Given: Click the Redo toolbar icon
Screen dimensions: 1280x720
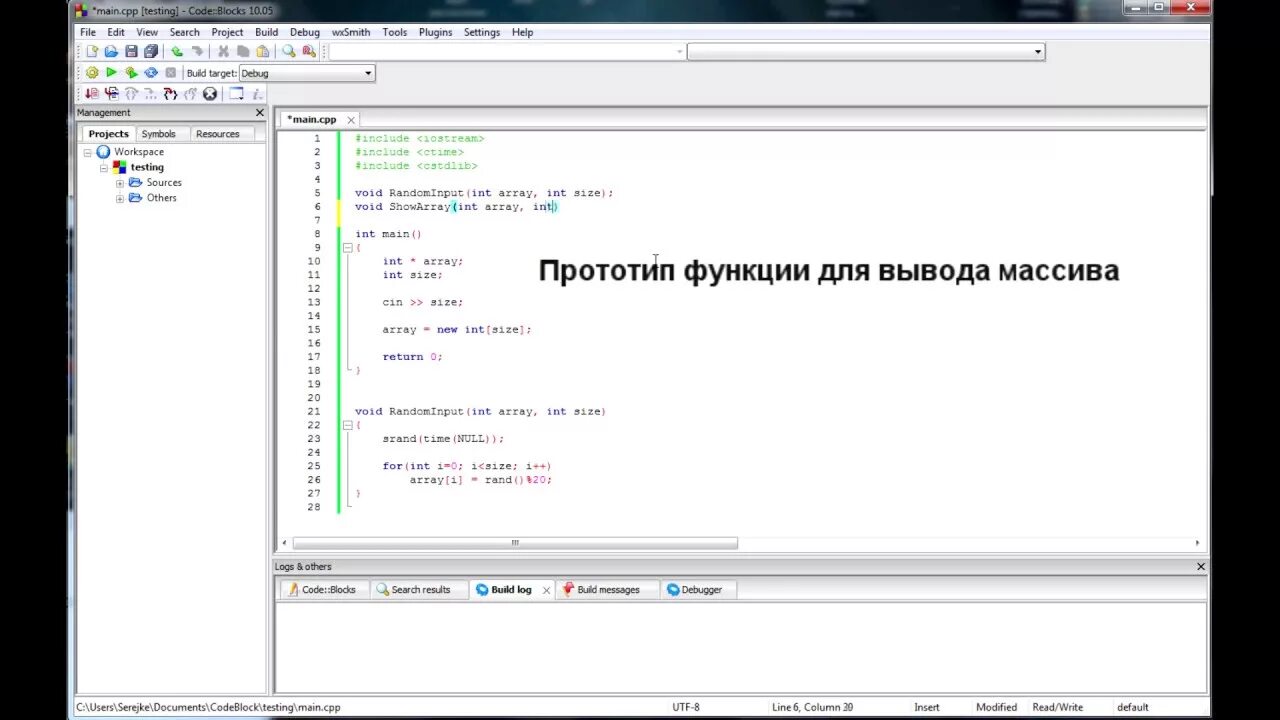Looking at the screenshot, I should coord(197,51).
